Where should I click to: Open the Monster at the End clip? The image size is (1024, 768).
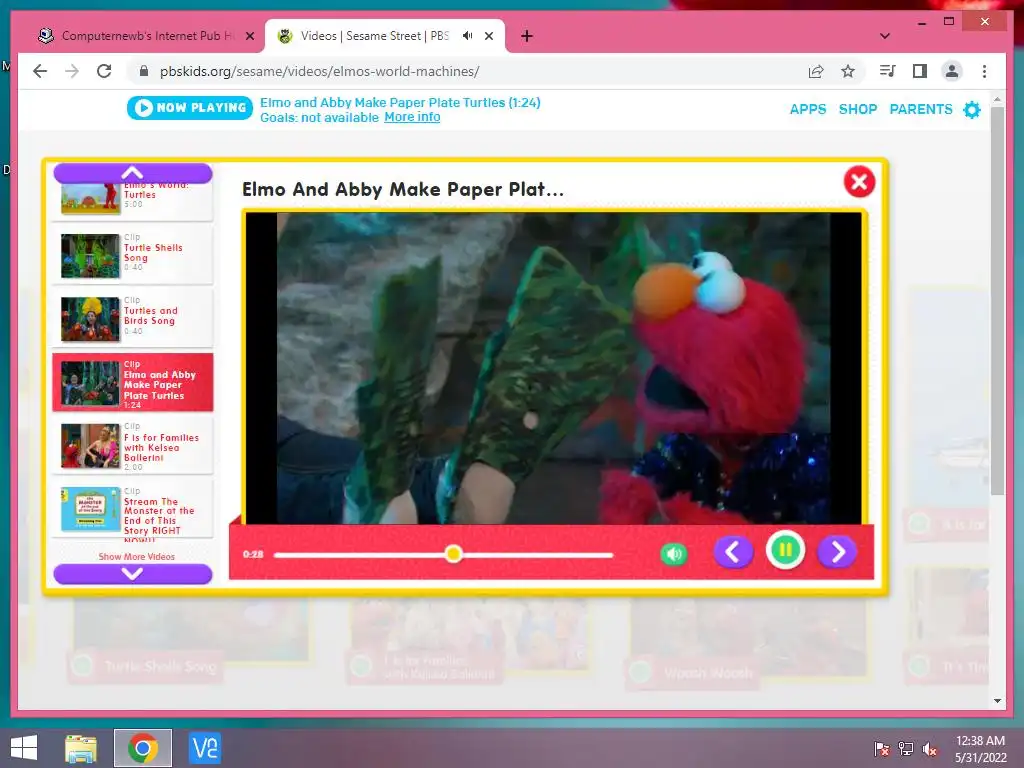(133, 509)
